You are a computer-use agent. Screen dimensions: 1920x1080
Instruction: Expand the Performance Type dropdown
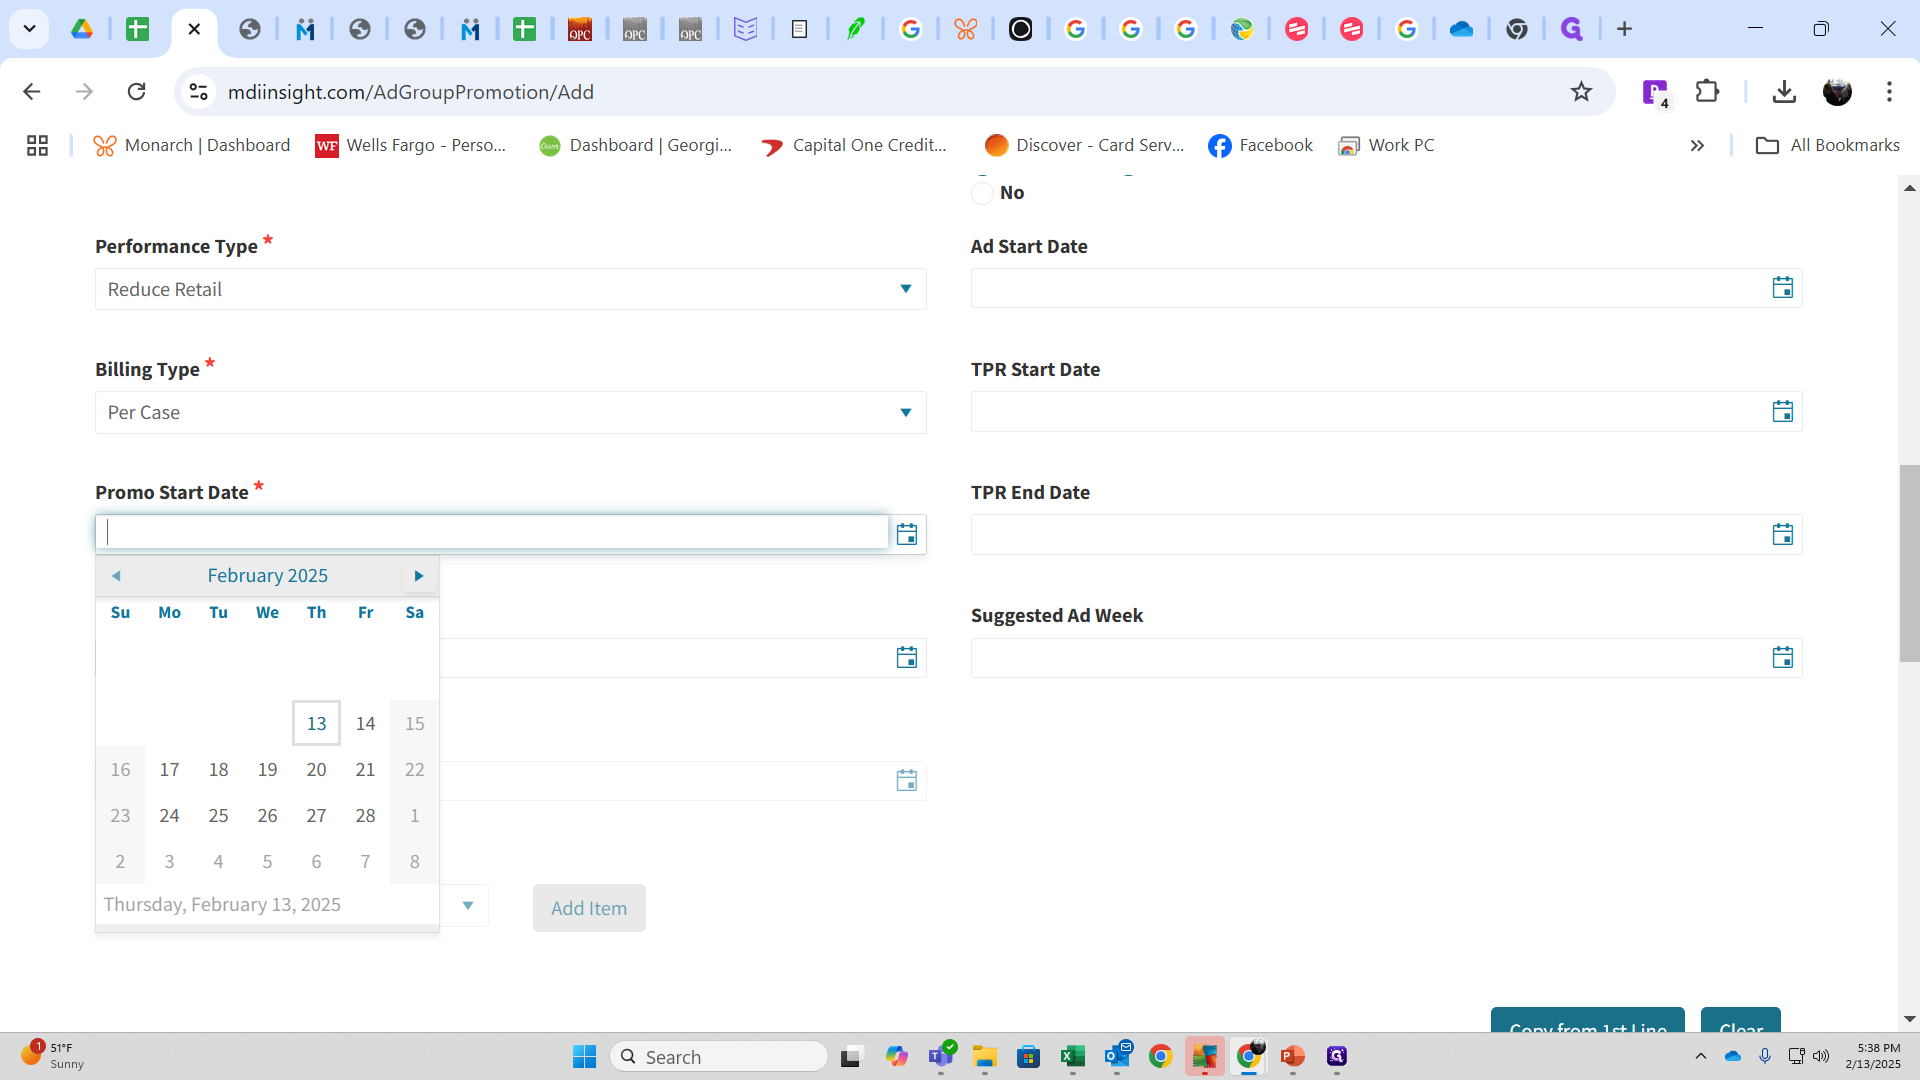pyautogui.click(x=905, y=289)
